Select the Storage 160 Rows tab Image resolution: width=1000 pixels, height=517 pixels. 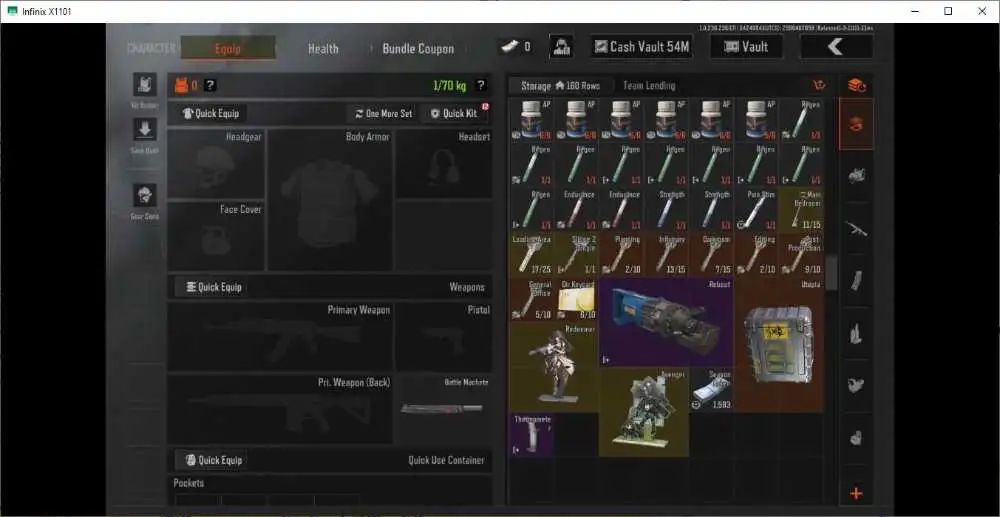coord(560,85)
